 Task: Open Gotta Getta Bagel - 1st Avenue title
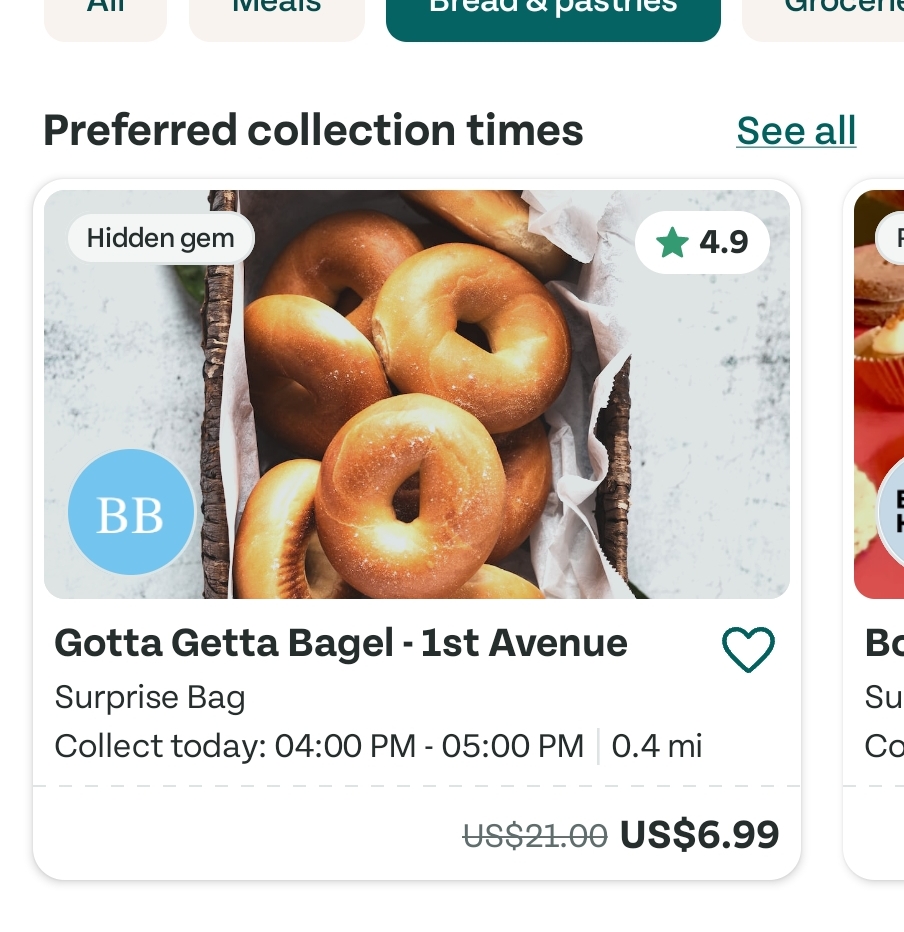[341, 643]
